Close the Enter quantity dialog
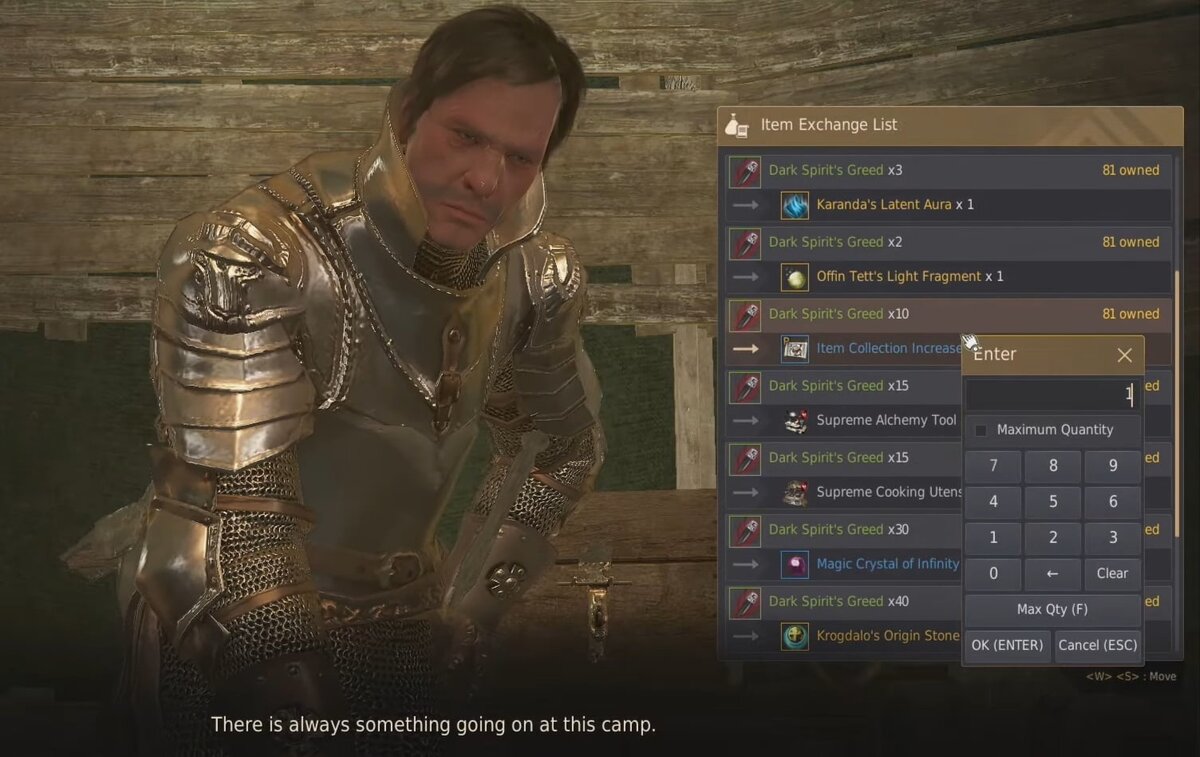The image size is (1200, 757). [1124, 355]
